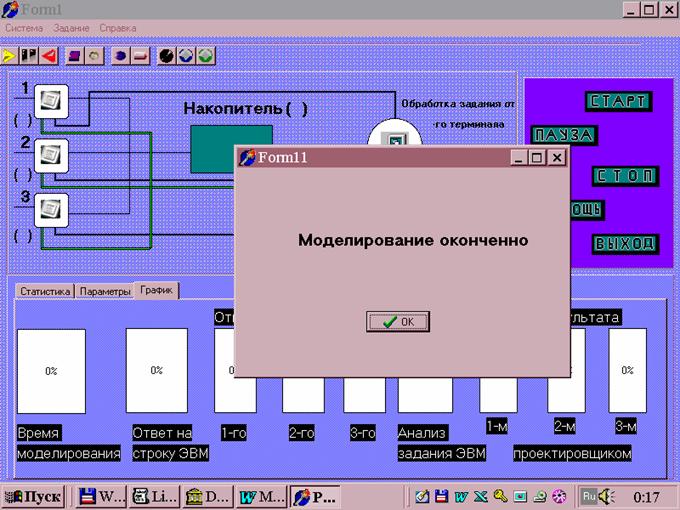Select terminal 1 icon in diagram
Screen dimensions: 680x510
(x=51, y=100)
